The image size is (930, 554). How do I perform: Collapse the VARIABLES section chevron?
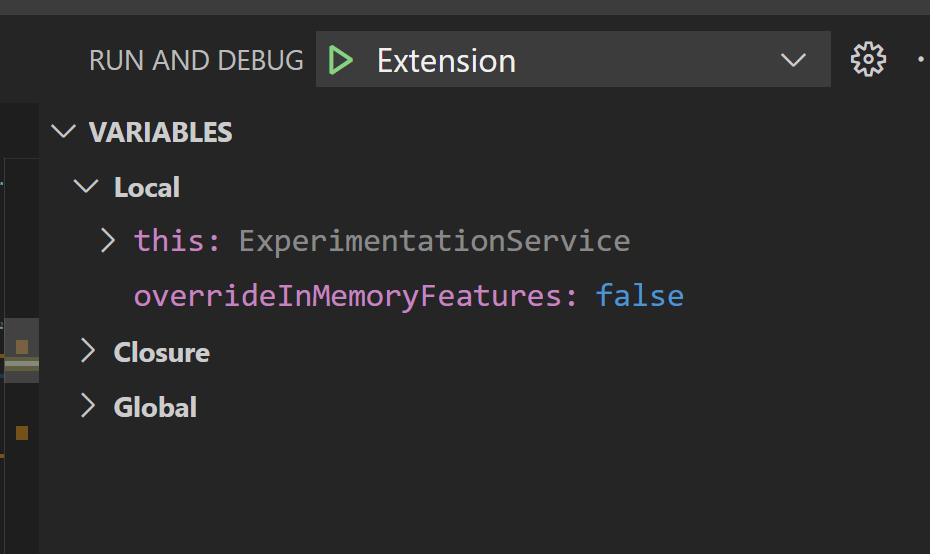pos(63,131)
